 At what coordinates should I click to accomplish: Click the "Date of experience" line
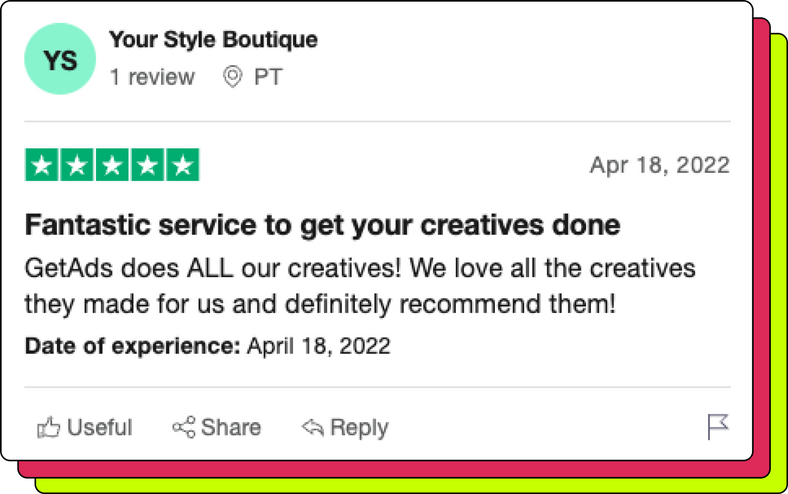(207, 347)
